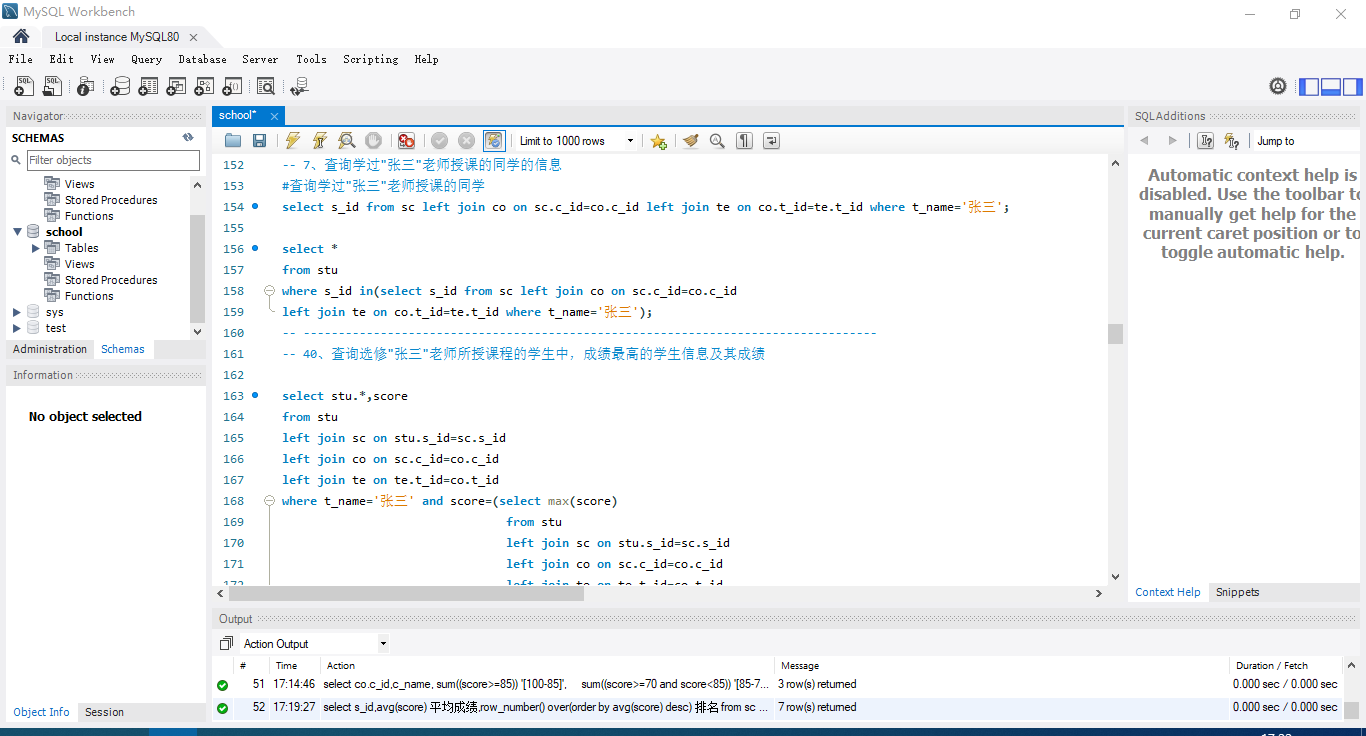Open the Inspector for the selected object
This screenshot has height=736, width=1366.
tap(85, 87)
